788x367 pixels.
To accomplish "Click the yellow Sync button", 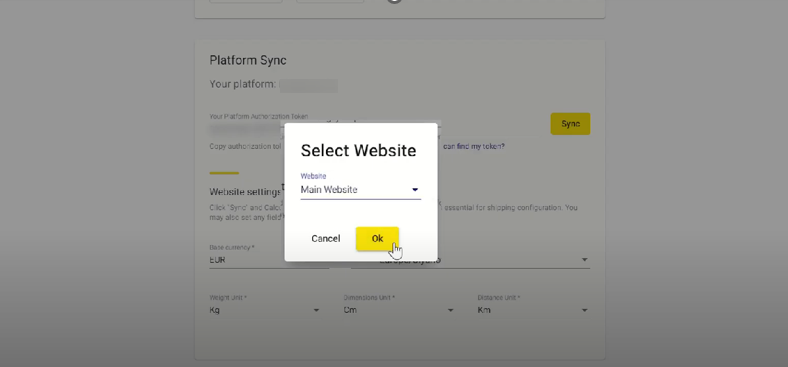I will tap(570, 124).
